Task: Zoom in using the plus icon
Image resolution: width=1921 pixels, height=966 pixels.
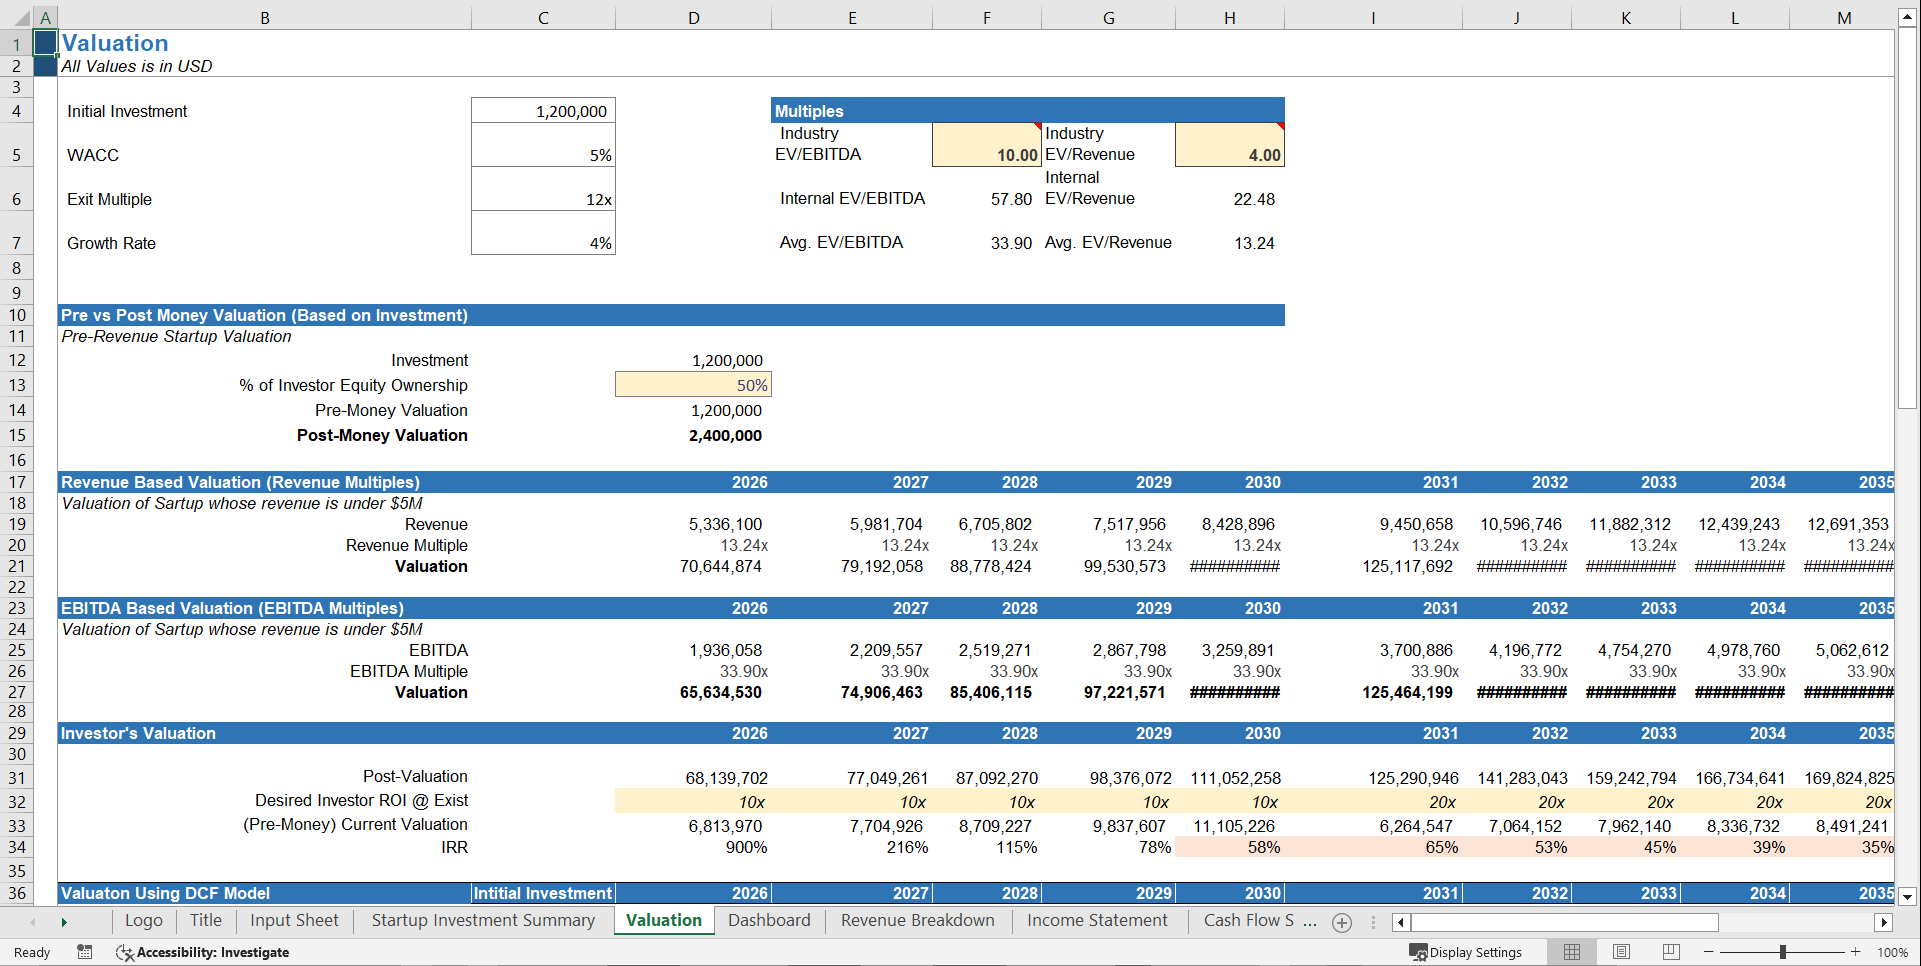Action: tap(1855, 952)
